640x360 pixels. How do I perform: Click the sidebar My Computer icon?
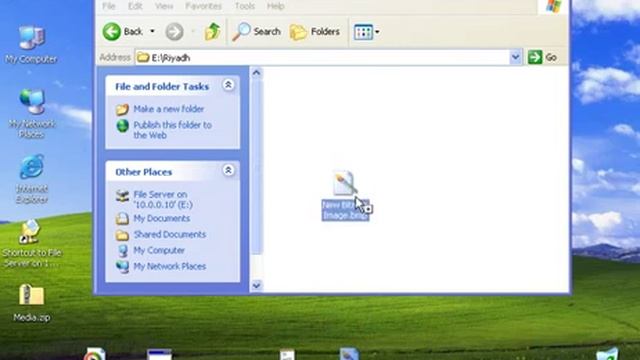tap(122, 251)
